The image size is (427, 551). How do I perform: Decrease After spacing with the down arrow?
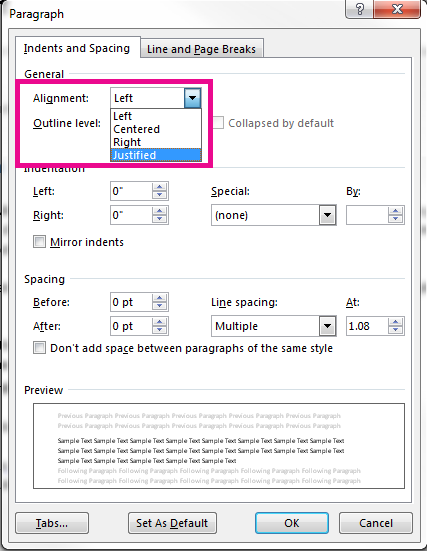(x=160, y=330)
